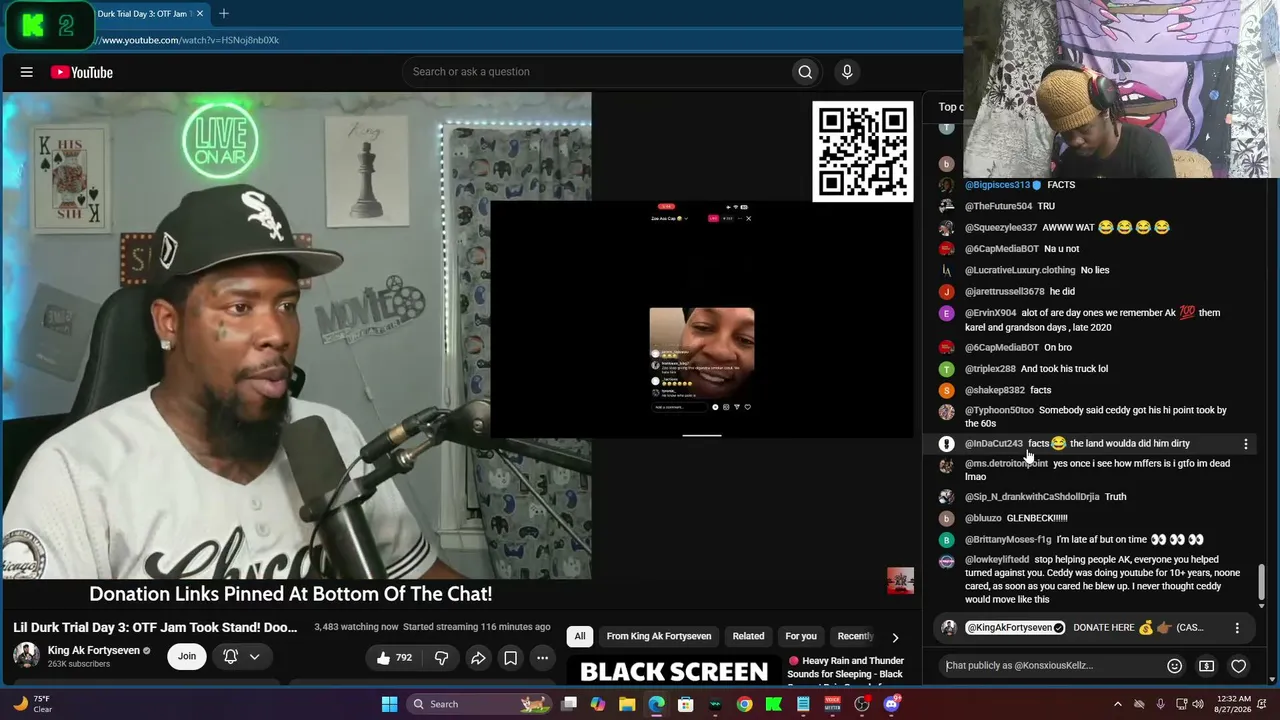The height and width of the screenshot is (720, 1280).
Task: Switch to Microsoft Edge on the taskbar
Action: click(656, 704)
